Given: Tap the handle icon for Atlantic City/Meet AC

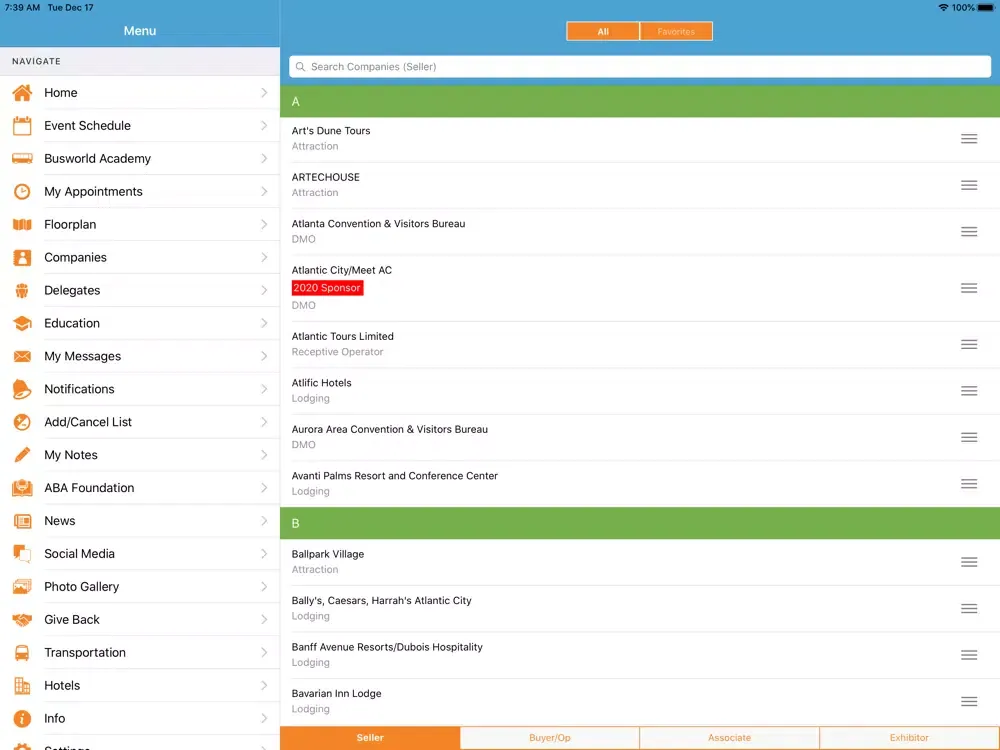Looking at the screenshot, I should (x=969, y=288).
